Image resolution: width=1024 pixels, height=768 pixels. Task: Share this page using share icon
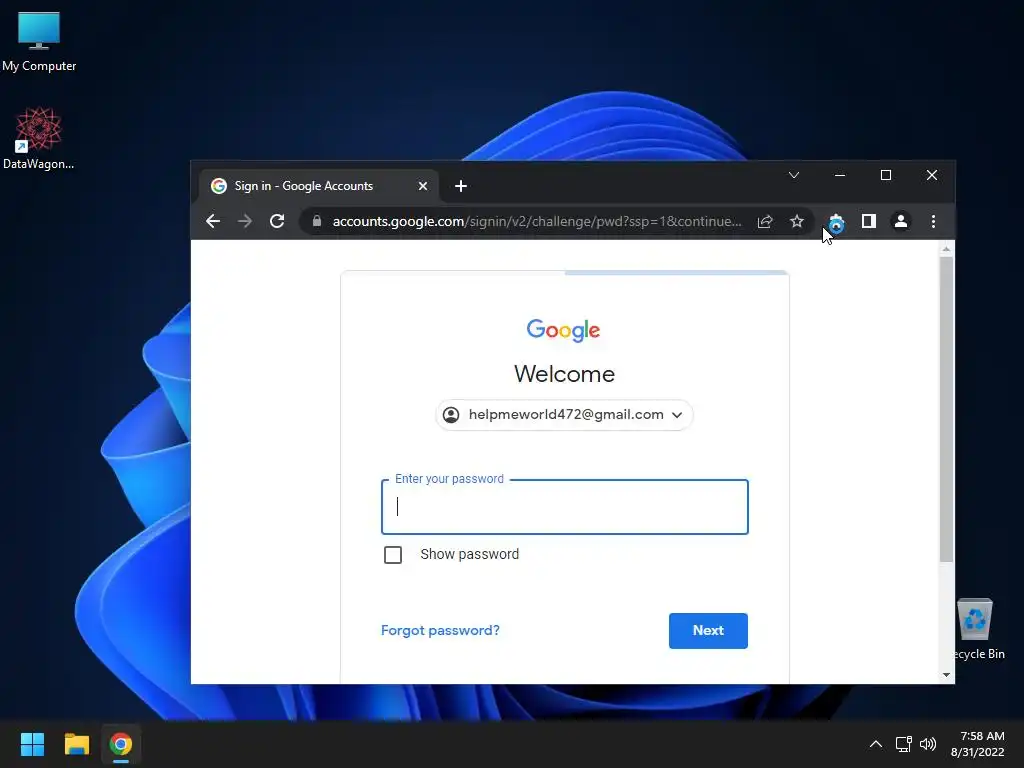click(765, 221)
